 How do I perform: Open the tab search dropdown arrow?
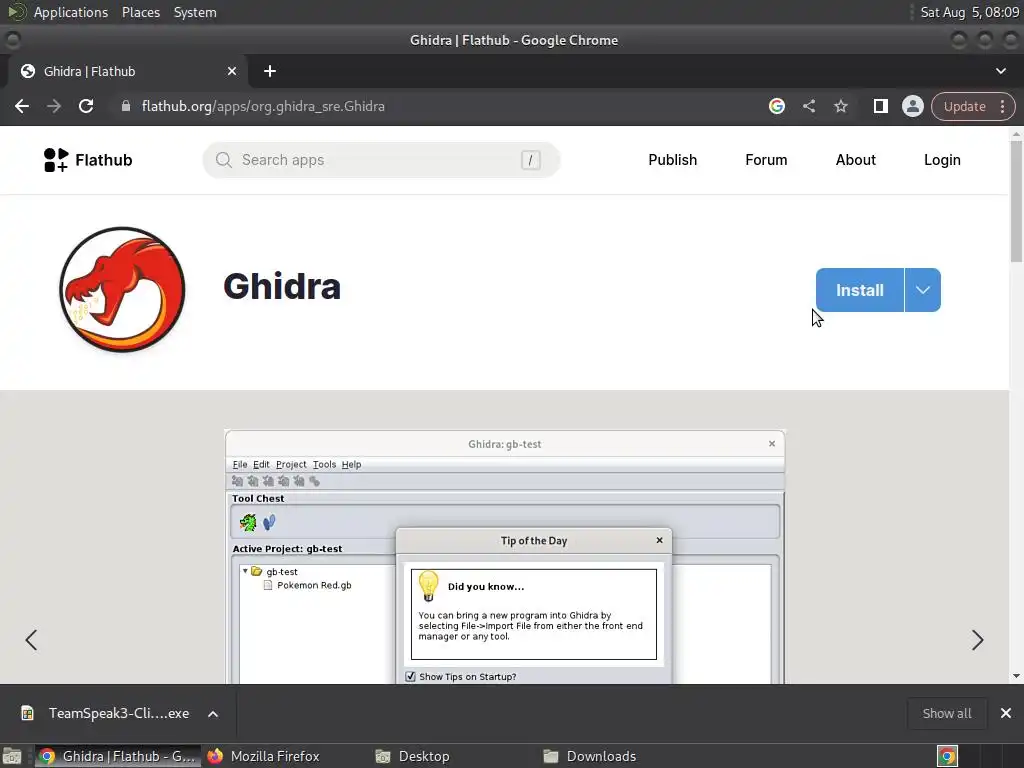point(1000,71)
